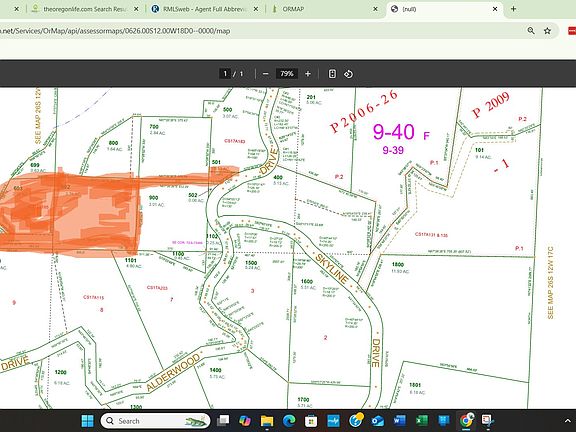Click the red extension icon in Chrome toolbar
This screenshot has height=432, width=576.
(x=572, y=31)
